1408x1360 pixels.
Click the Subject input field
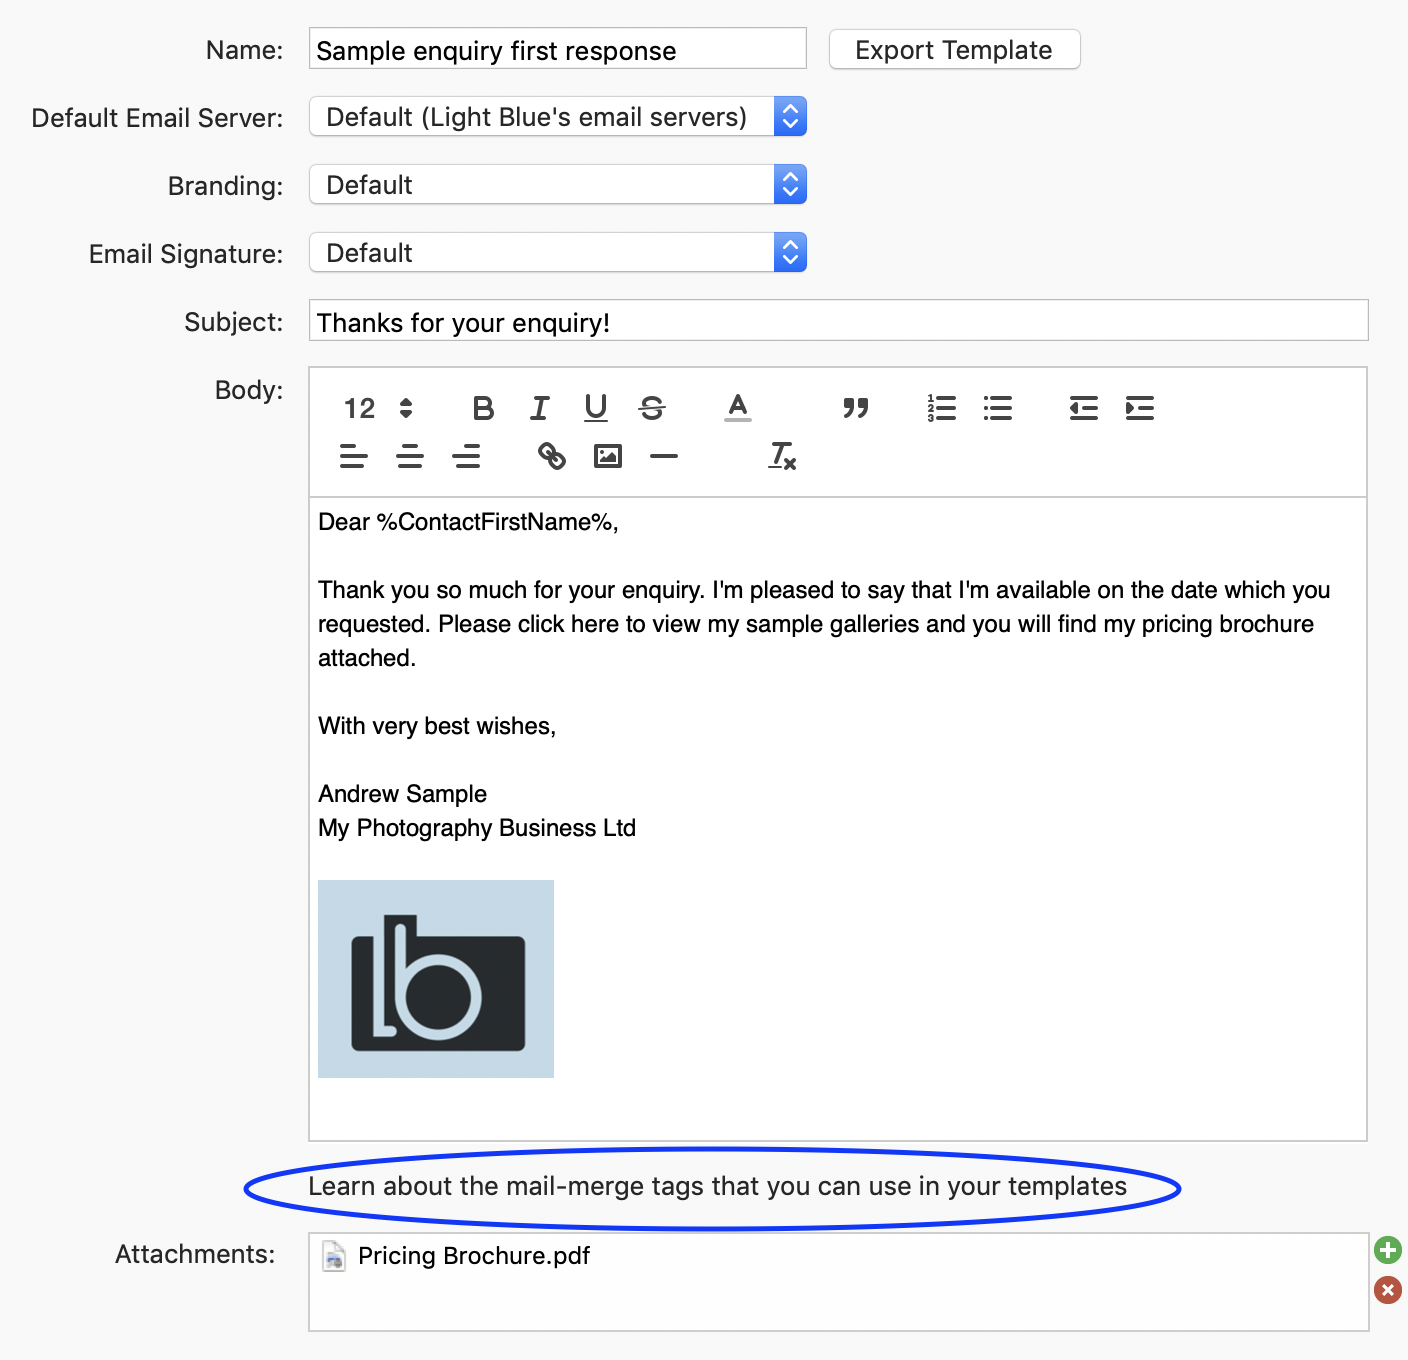(x=838, y=321)
